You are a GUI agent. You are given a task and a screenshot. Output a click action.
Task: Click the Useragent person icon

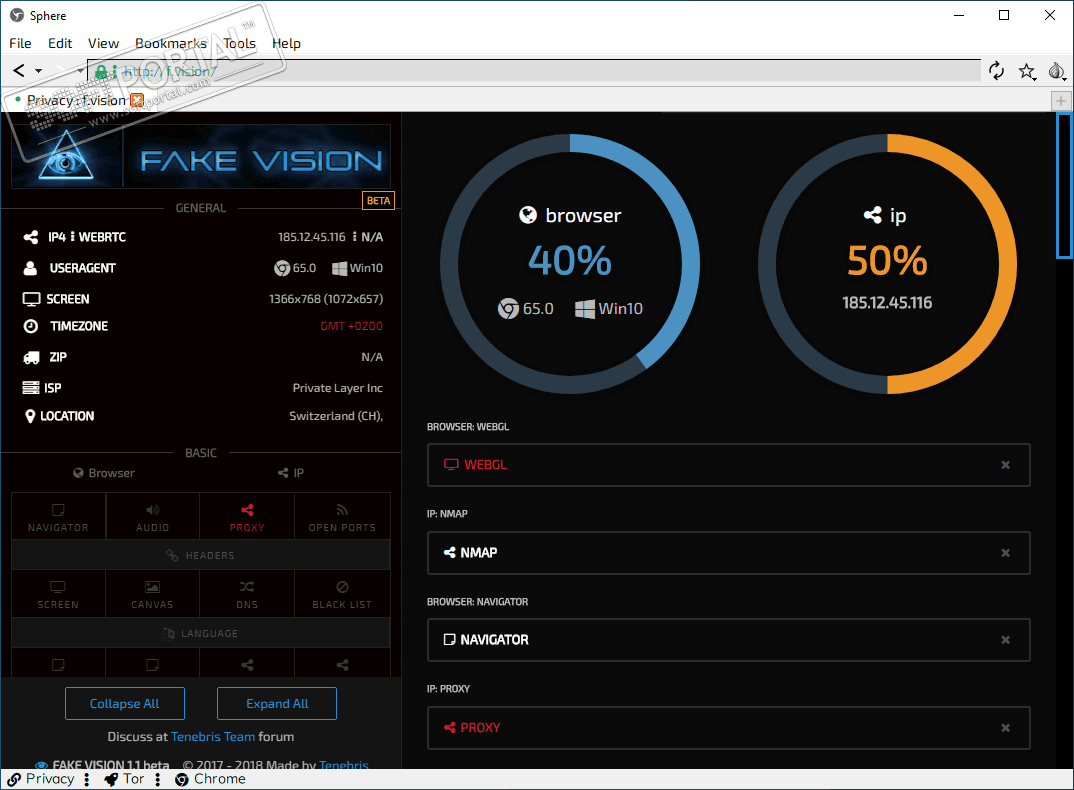click(30, 268)
